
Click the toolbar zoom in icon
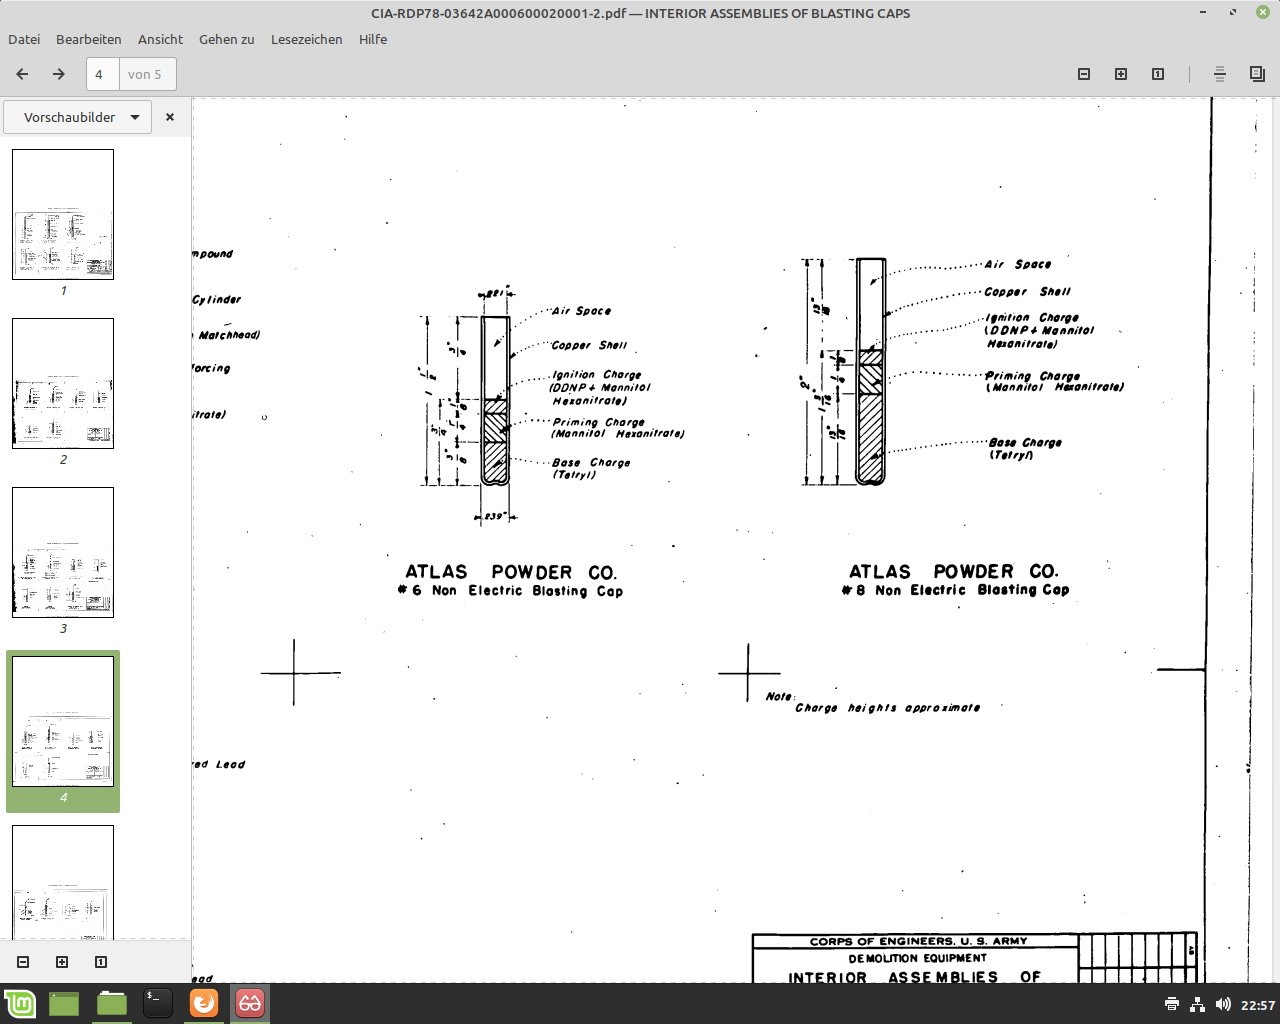[1121, 74]
